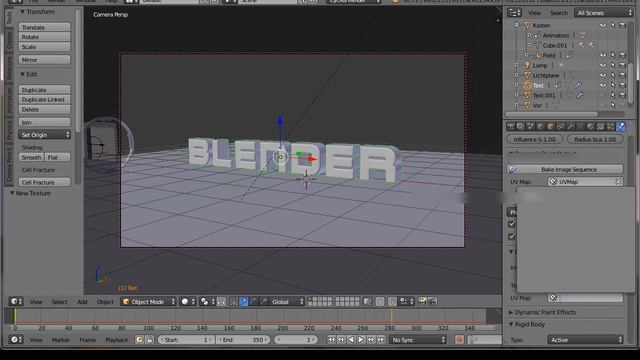This screenshot has height=360, width=640.
Task: Jump to the end frame
Action: [x=381, y=340]
